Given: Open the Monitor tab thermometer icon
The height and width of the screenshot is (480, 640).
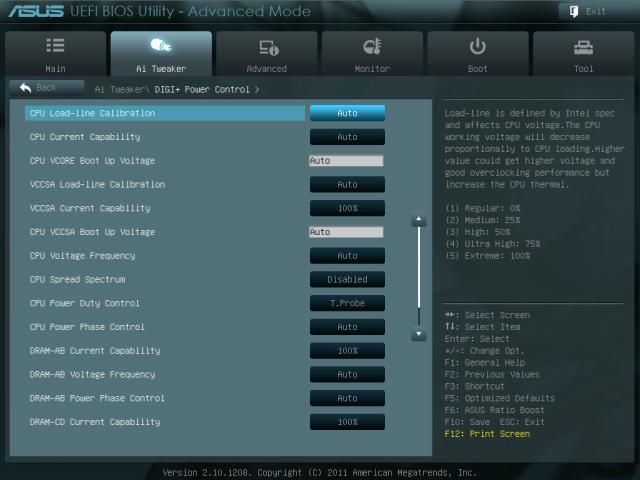Looking at the screenshot, I should click(x=372, y=47).
